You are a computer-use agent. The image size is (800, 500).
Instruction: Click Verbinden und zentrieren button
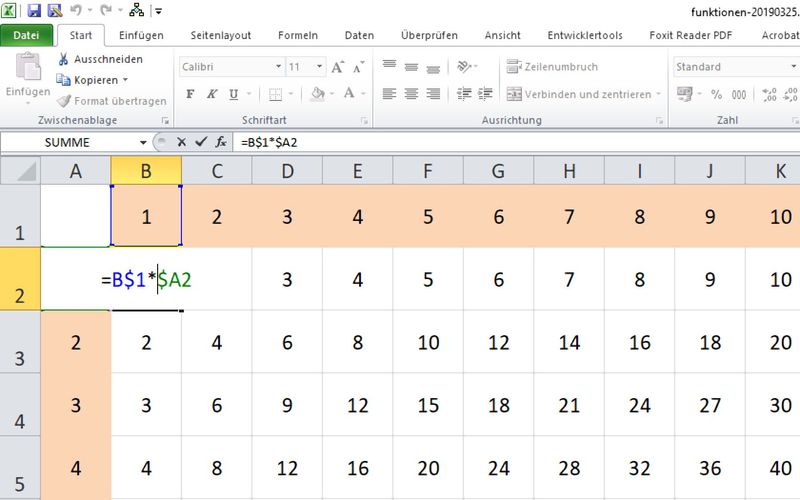pyautogui.click(x=580, y=94)
